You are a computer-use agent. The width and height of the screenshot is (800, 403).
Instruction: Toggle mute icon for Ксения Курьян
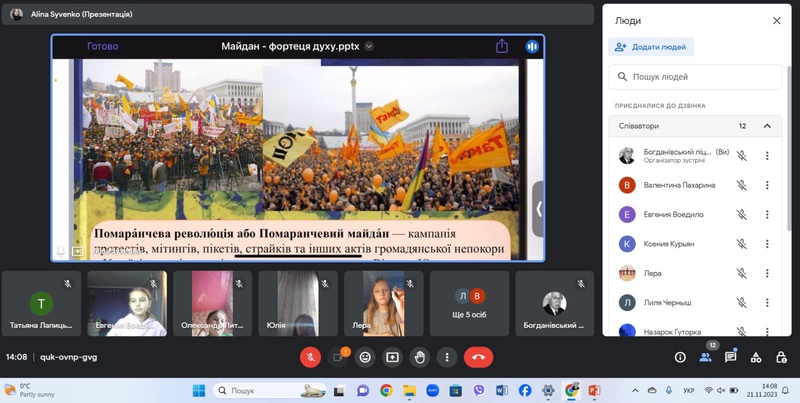click(x=741, y=244)
